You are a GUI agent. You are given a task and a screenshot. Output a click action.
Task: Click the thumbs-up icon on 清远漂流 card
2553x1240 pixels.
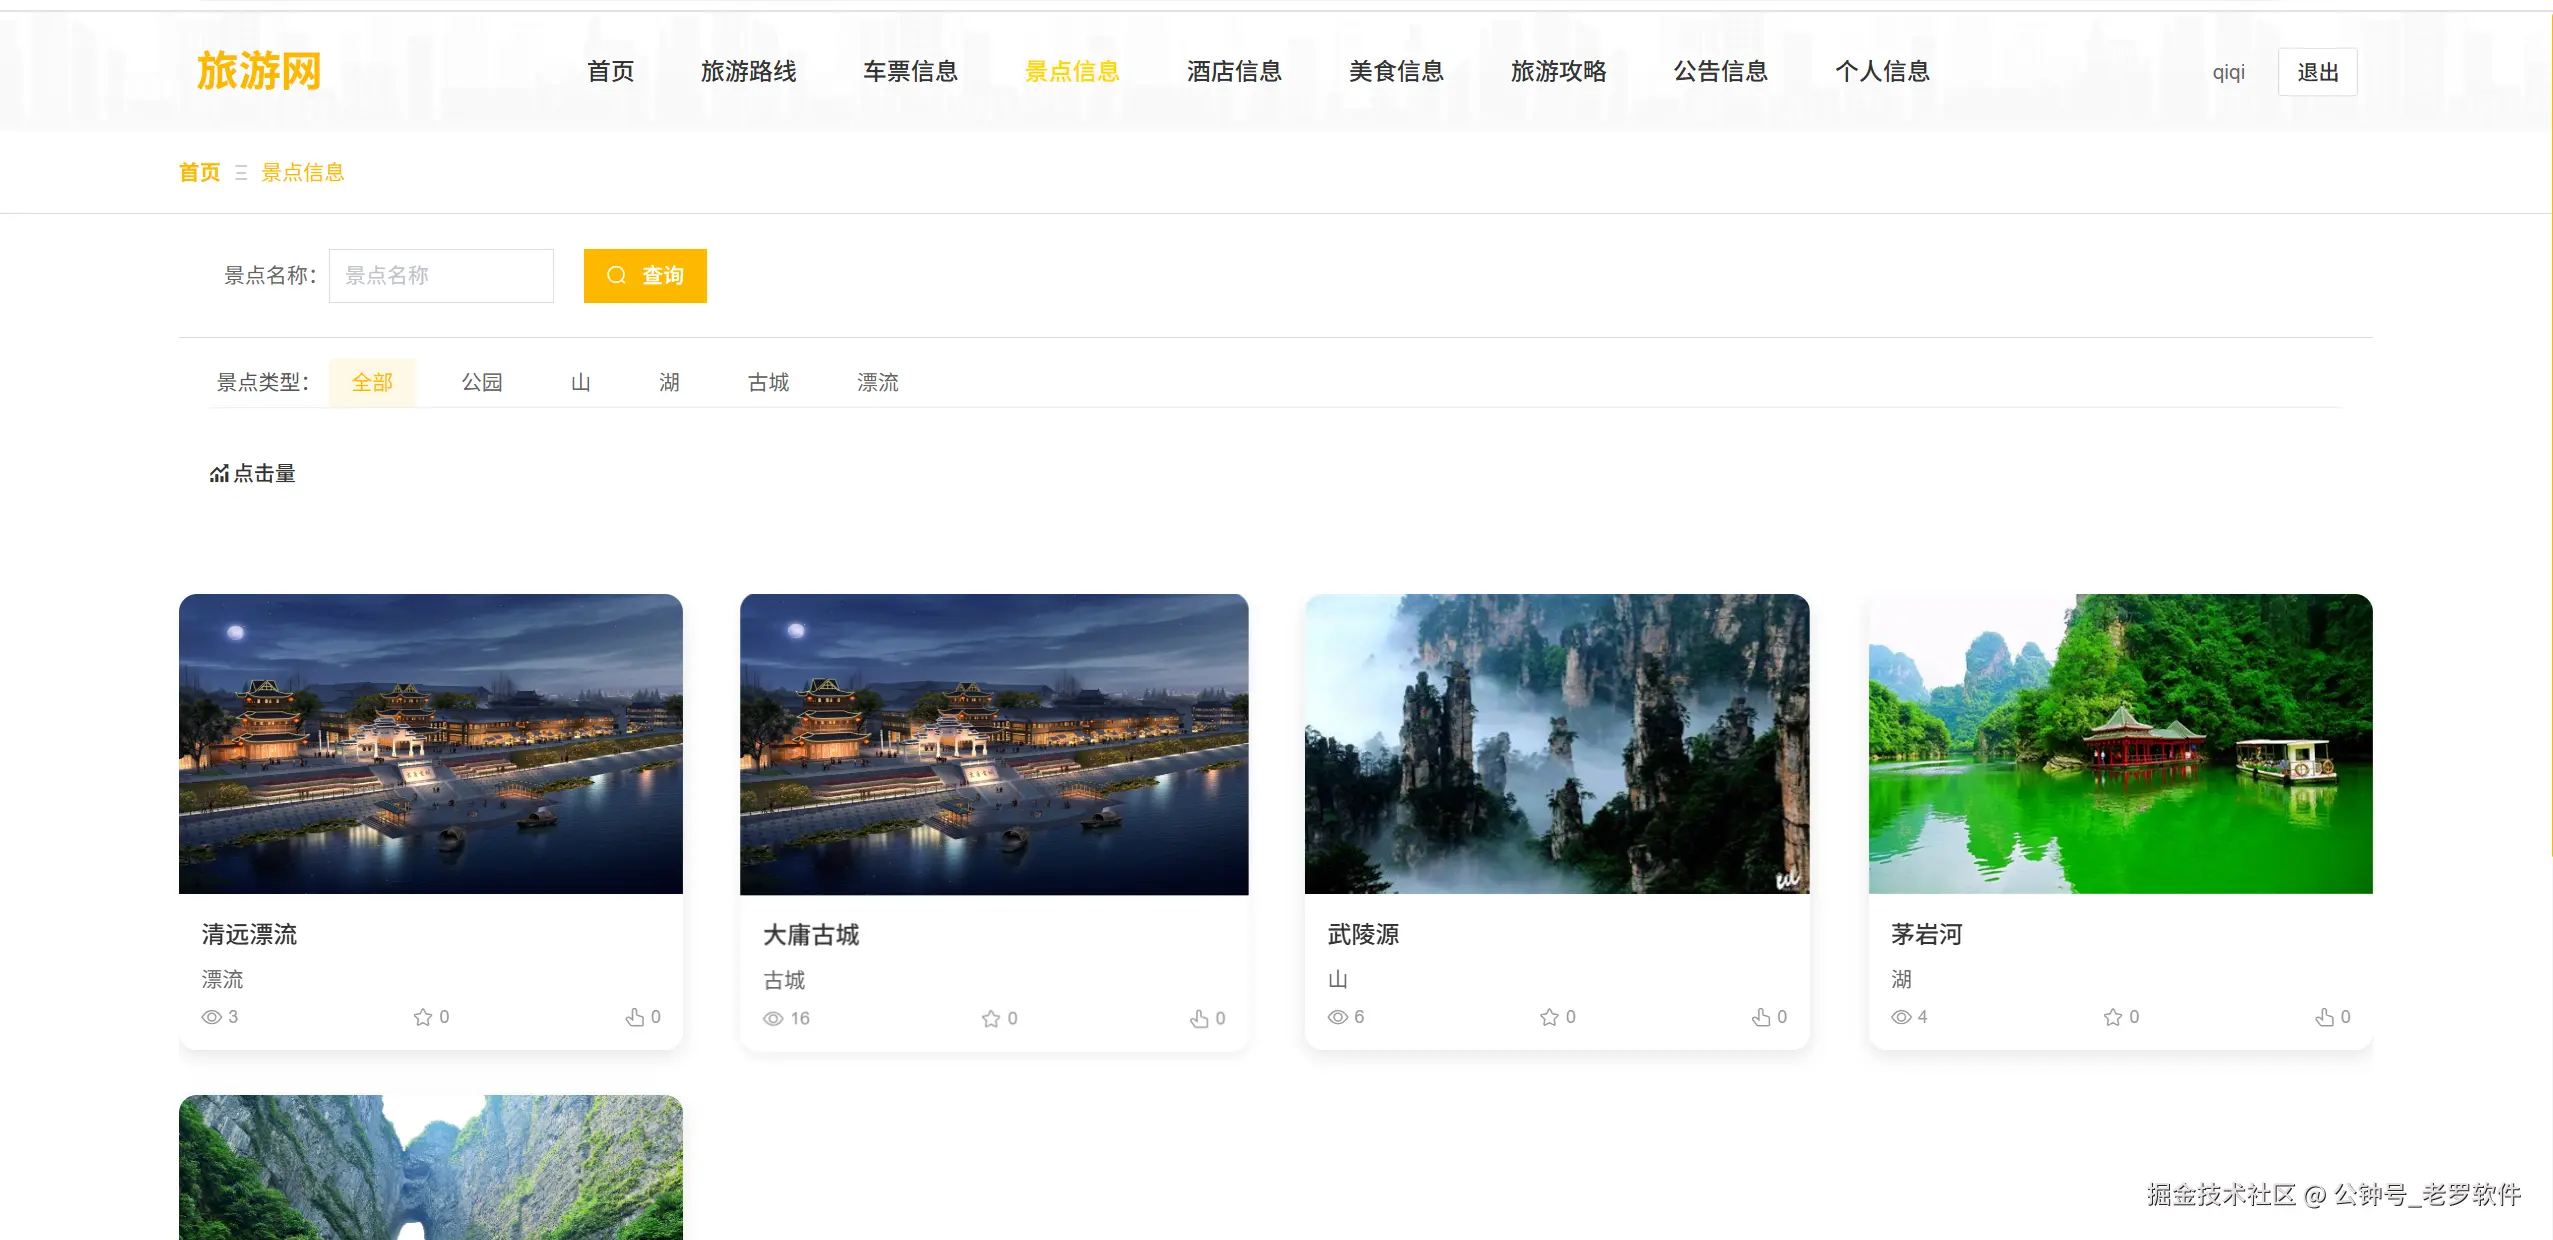coord(635,1017)
